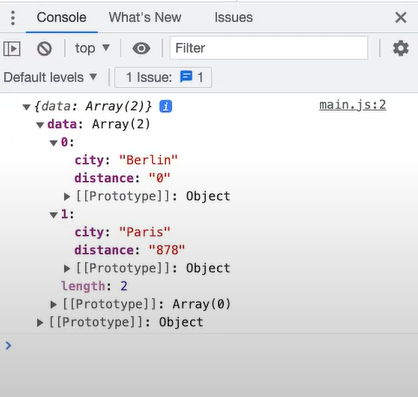Open the Default levels dropdown
Screen dimensions: 418x397
50,77
